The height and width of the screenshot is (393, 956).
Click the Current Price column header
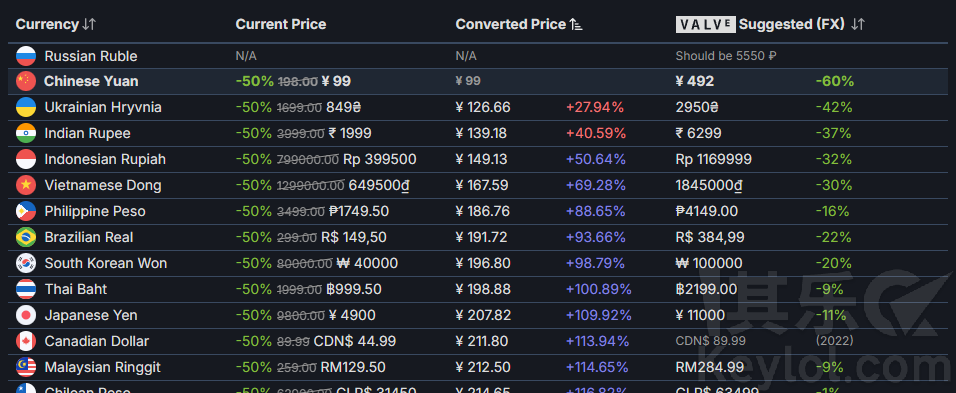click(x=280, y=24)
